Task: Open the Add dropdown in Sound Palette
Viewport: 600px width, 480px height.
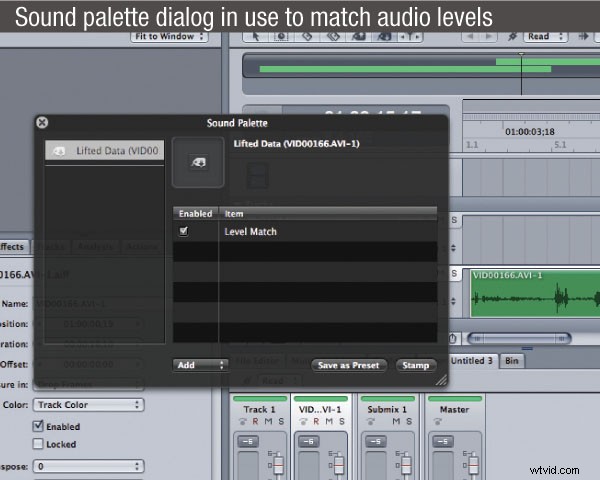Action: tap(201, 365)
